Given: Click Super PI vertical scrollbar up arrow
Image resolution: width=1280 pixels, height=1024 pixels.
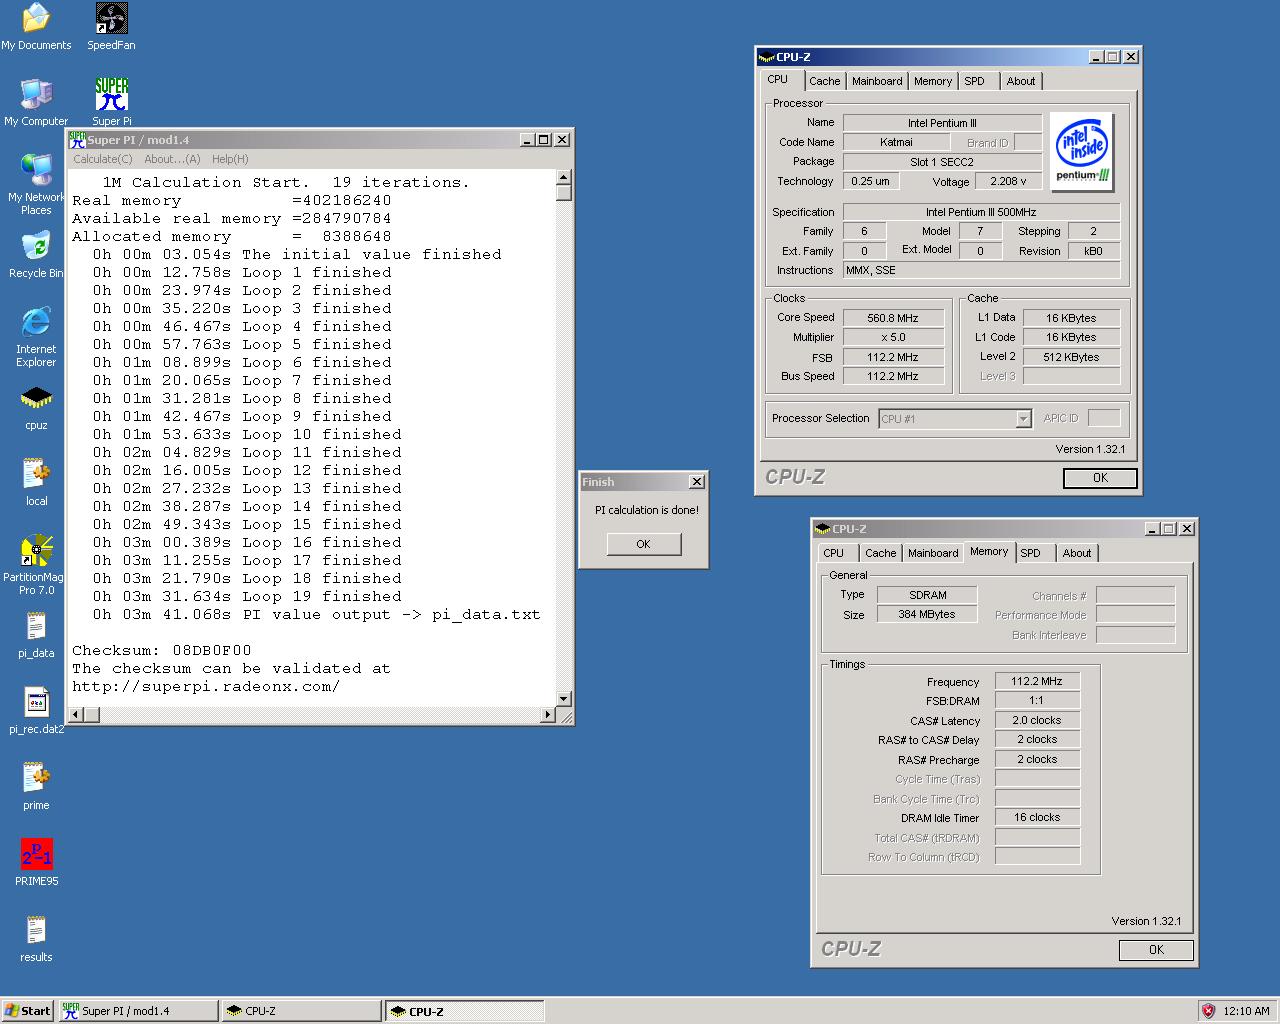Looking at the screenshot, I should pyautogui.click(x=564, y=177).
